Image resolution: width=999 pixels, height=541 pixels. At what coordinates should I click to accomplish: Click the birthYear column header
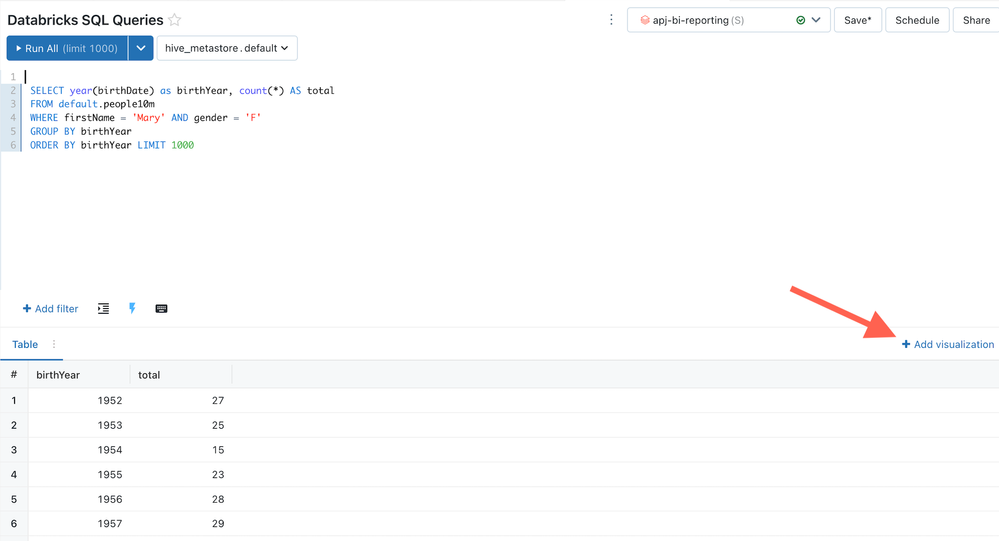(58, 375)
